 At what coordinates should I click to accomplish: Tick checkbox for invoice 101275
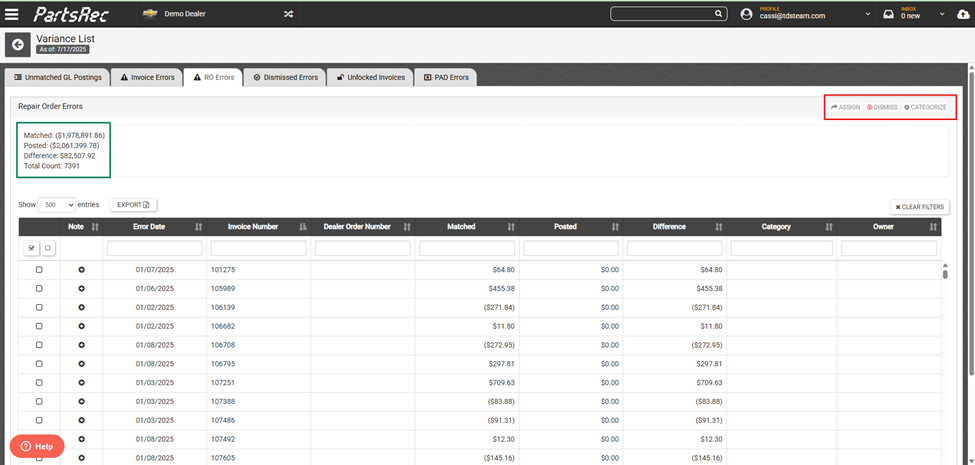click(39, 270)
